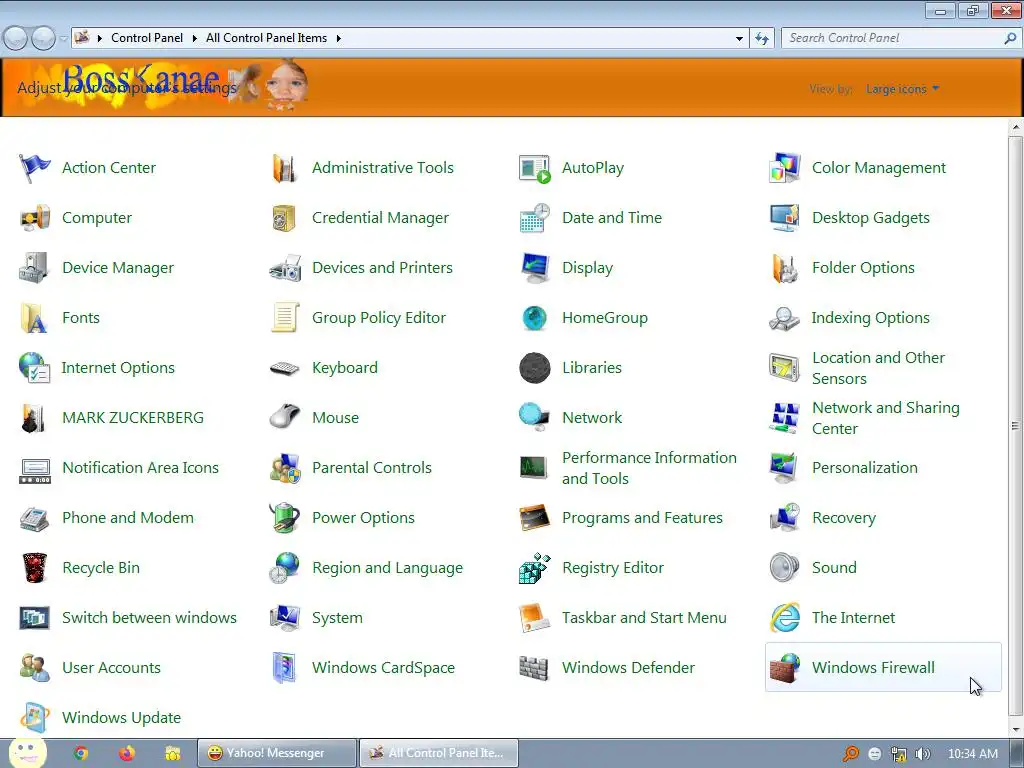Click the Computer link

[x=97, y=218]
